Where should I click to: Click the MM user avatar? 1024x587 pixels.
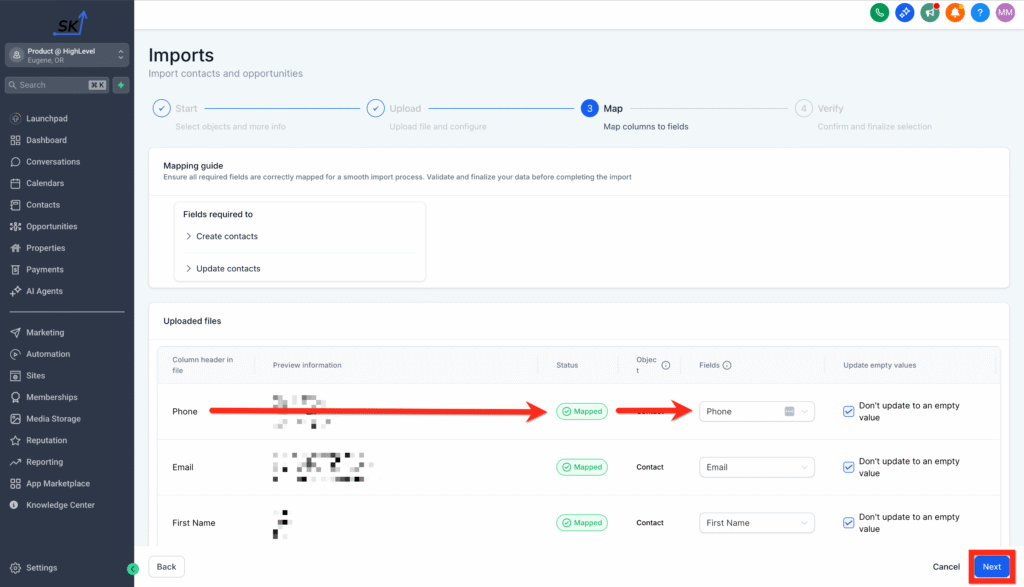point(1005,13)
